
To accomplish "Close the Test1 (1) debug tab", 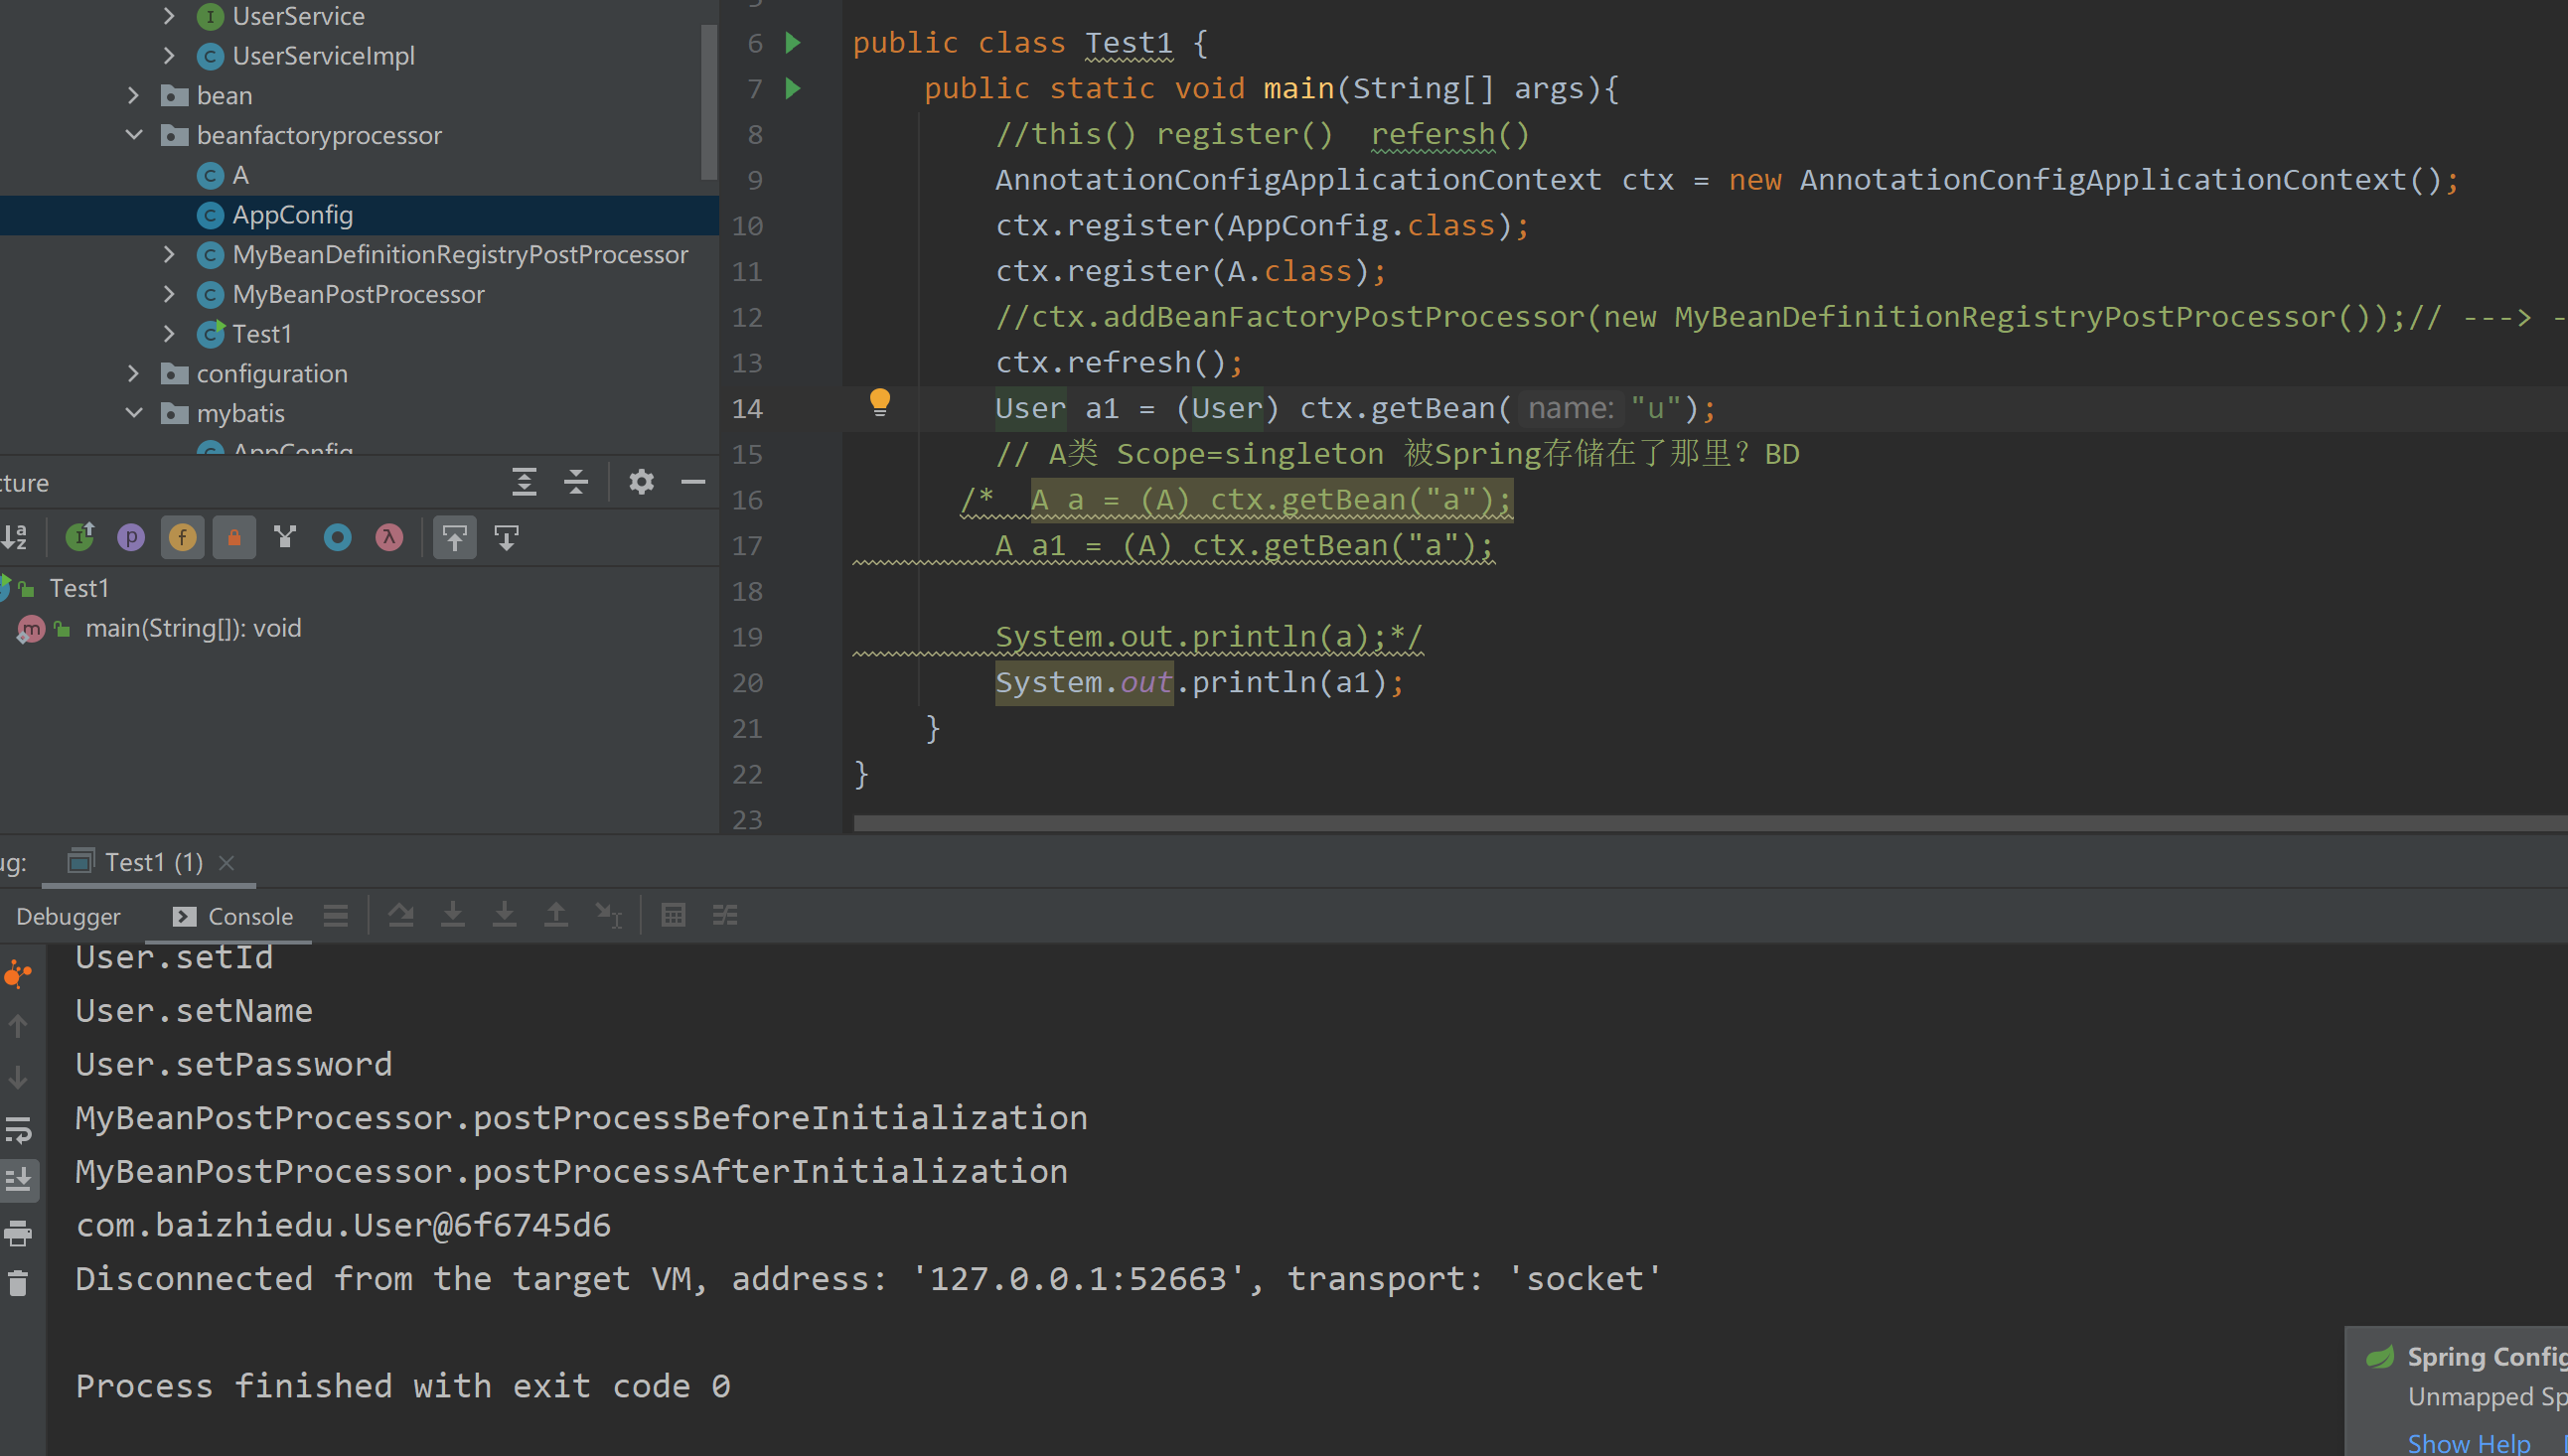I will click(x=227, y=863).
